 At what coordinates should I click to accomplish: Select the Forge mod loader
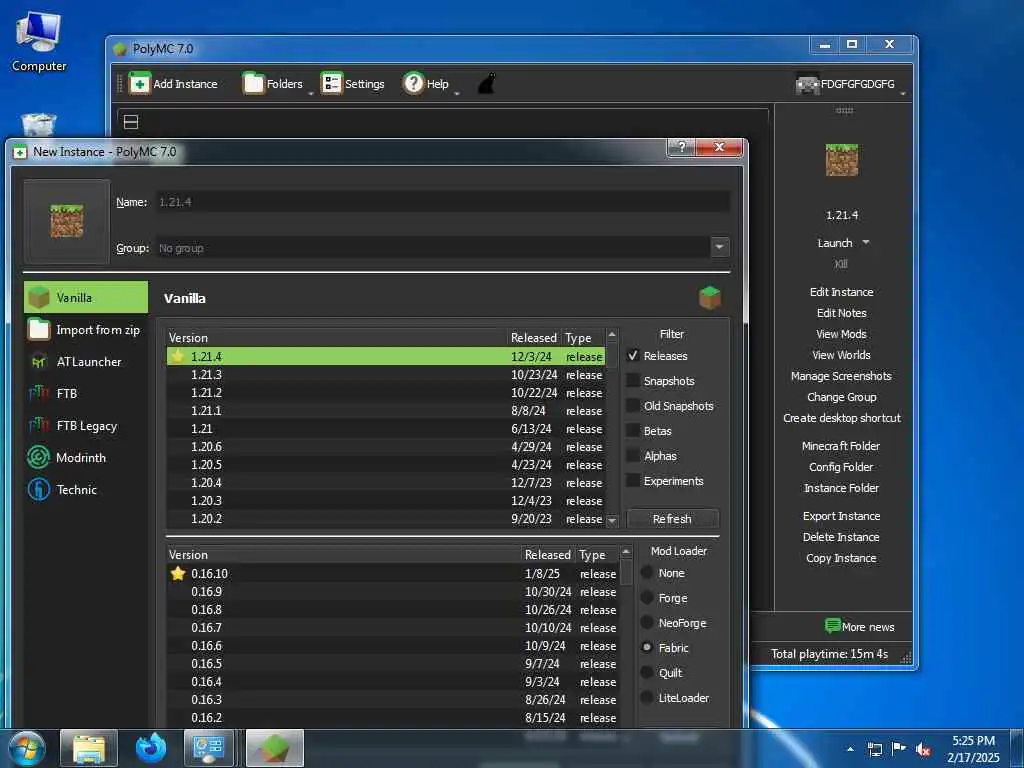(647, 598)
